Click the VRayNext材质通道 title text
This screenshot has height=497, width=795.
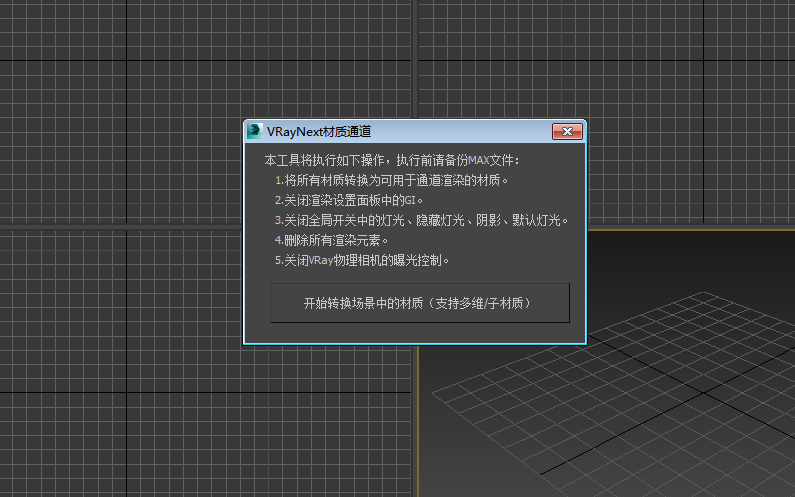tap(319, 132)
